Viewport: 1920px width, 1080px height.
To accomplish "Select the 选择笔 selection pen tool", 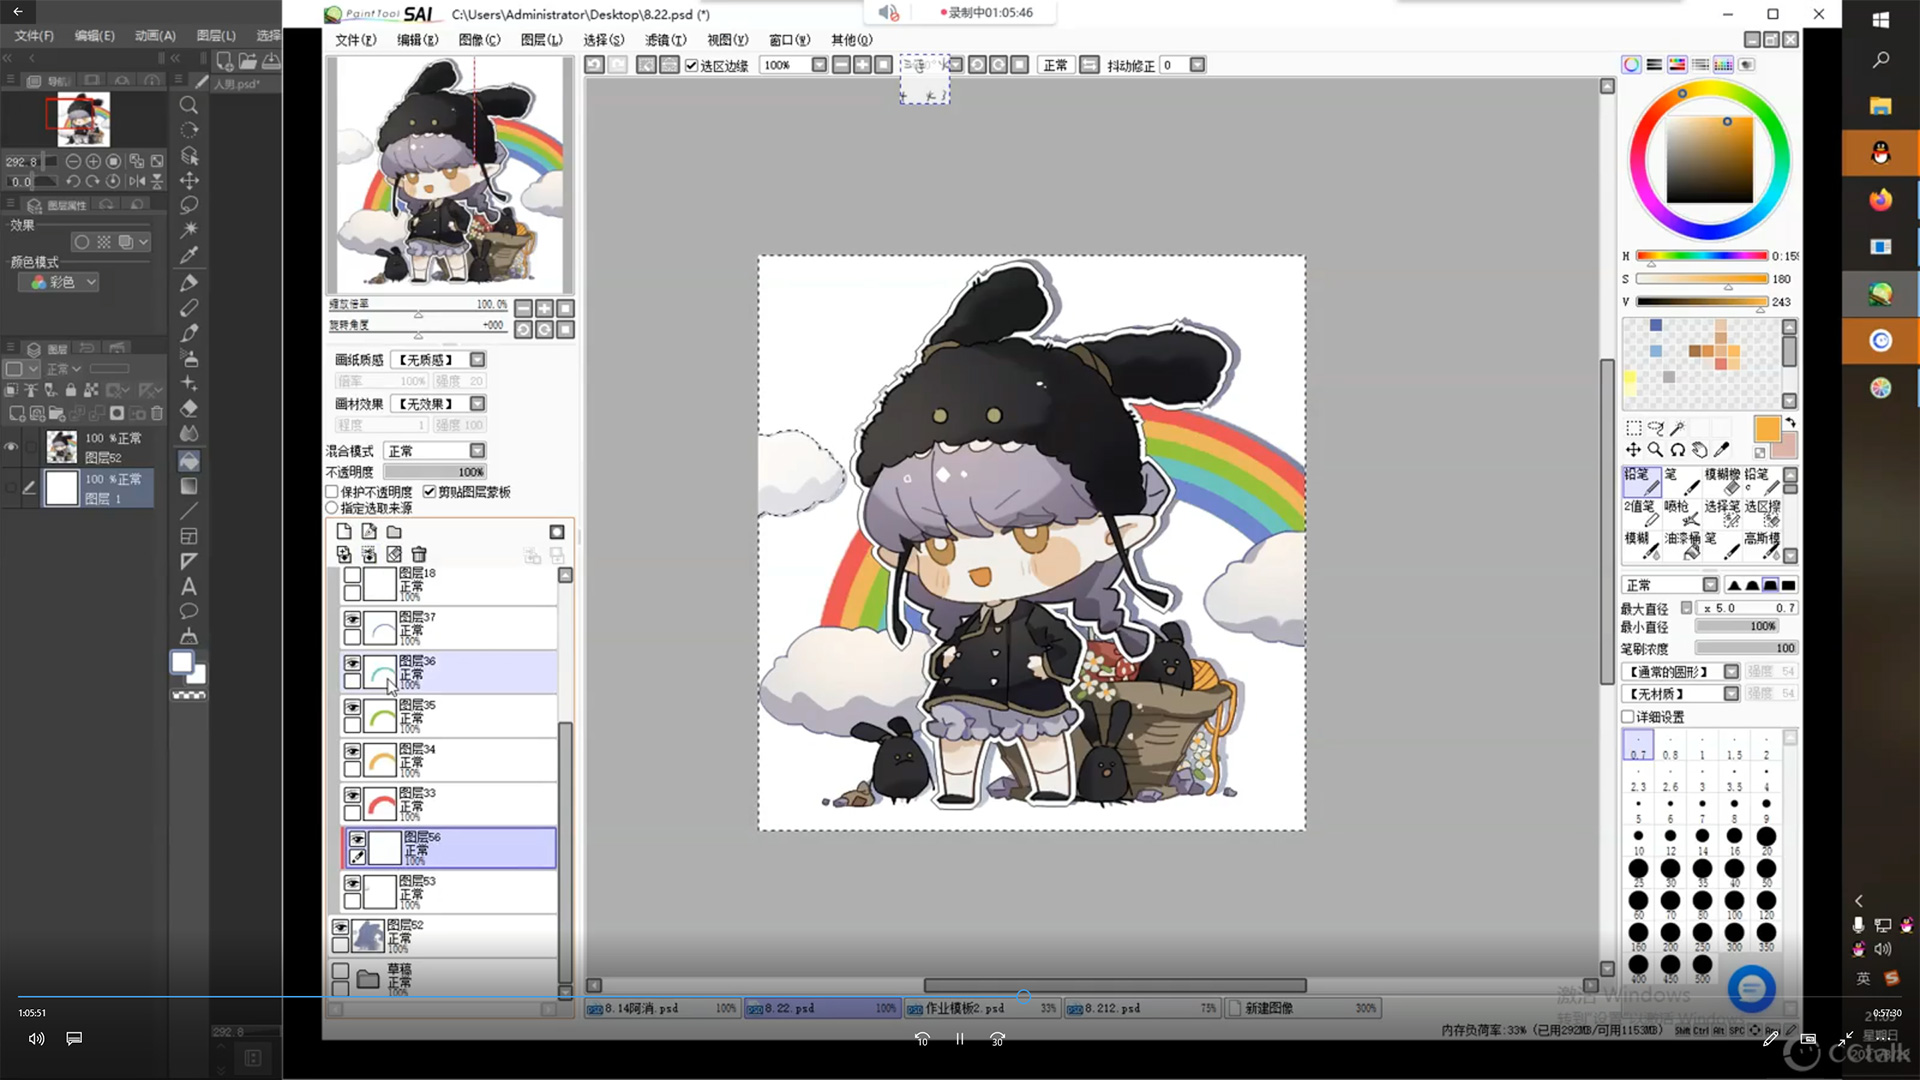I will [x=1723, y=513].
